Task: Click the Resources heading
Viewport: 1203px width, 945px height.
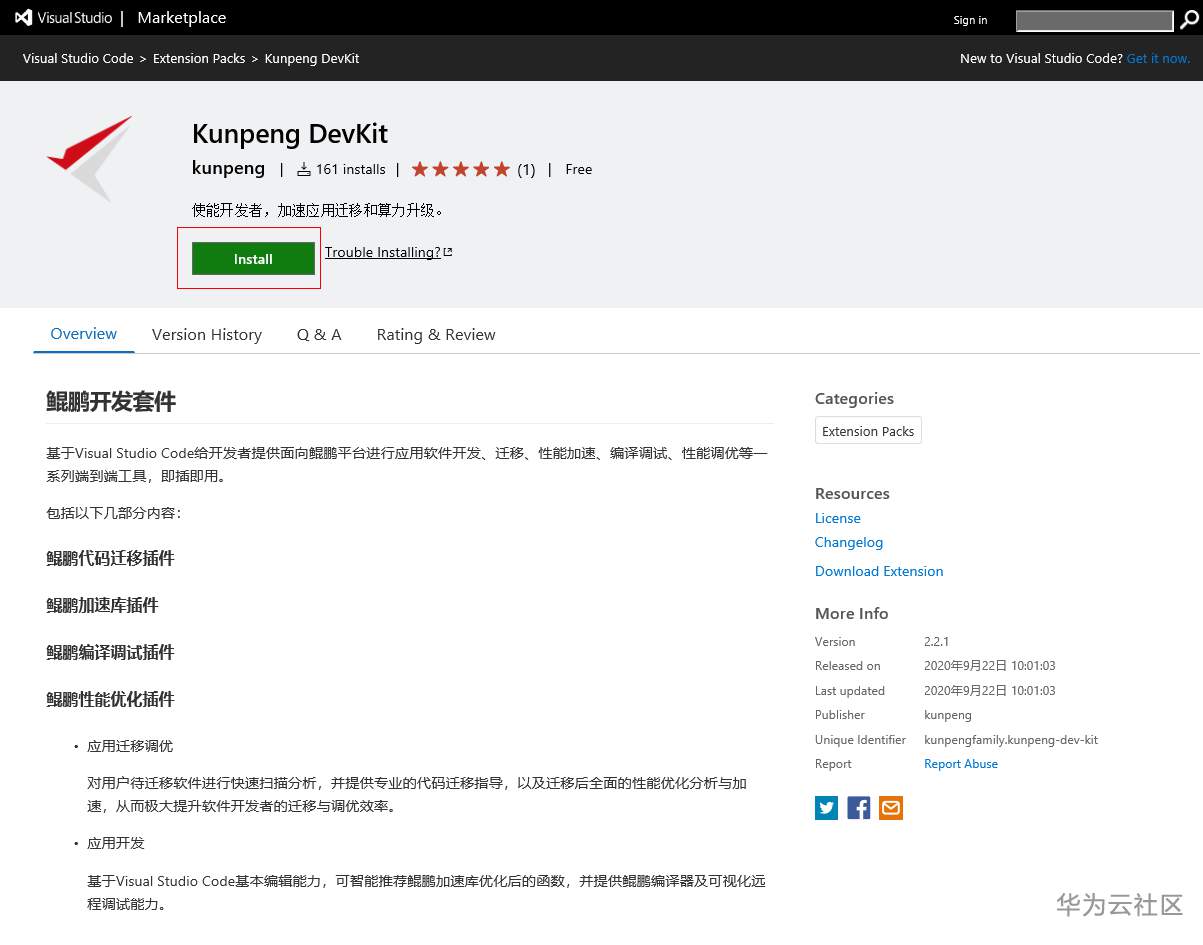Action: click(x=852, y=493)
